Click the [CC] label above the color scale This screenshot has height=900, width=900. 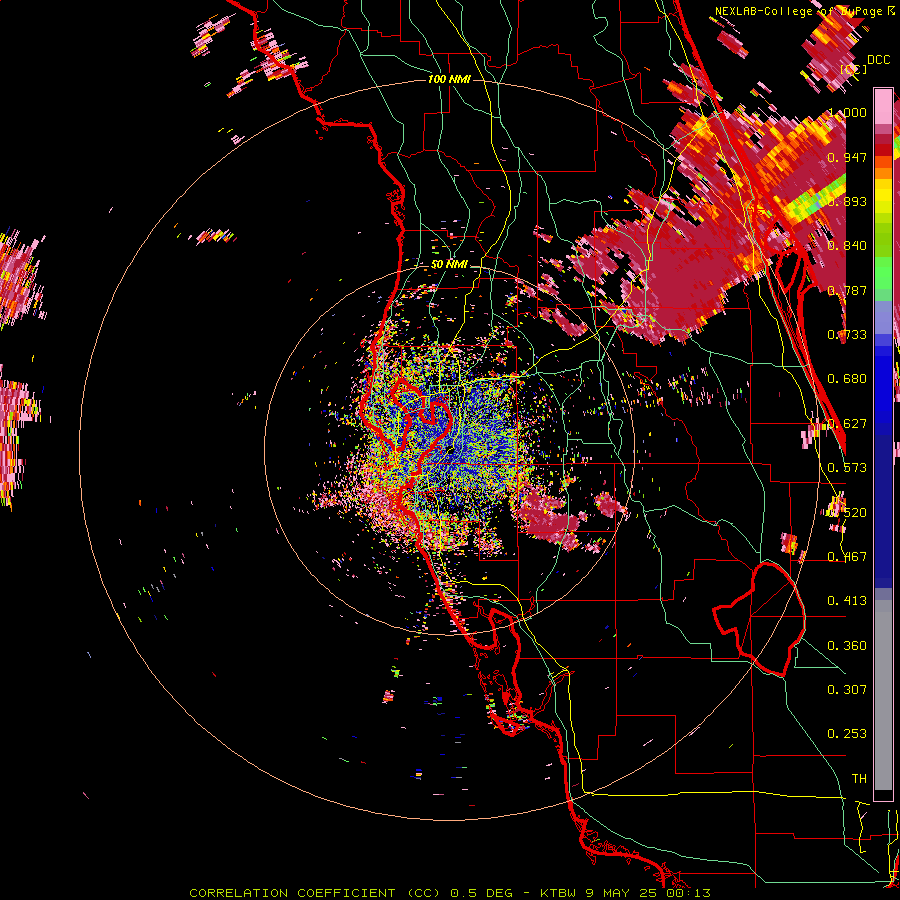tap(854, 69)
